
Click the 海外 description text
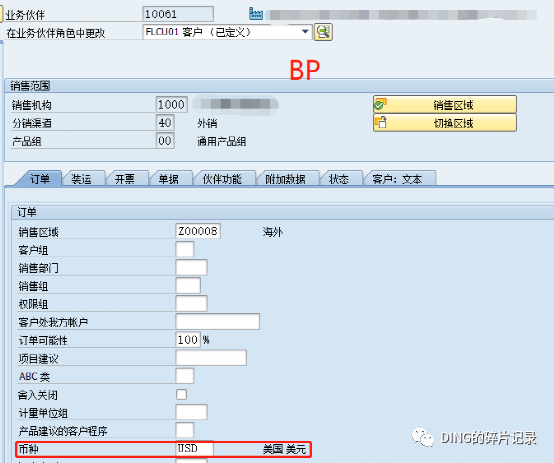[x=272, y=232]
